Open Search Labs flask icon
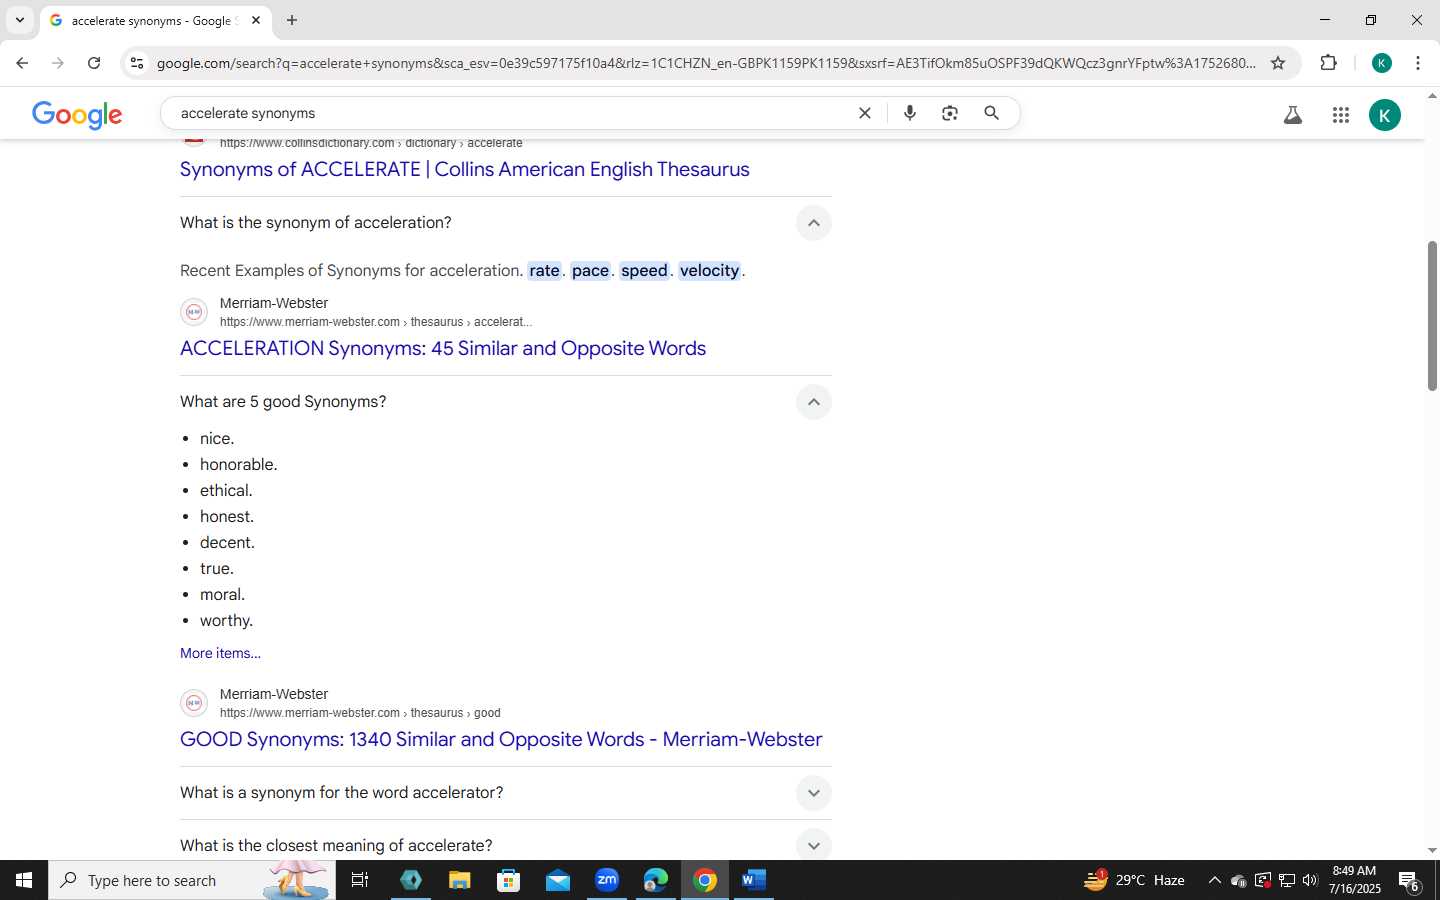The width and height of the screenshot is (1440, 900). (x=1293, y=115)
